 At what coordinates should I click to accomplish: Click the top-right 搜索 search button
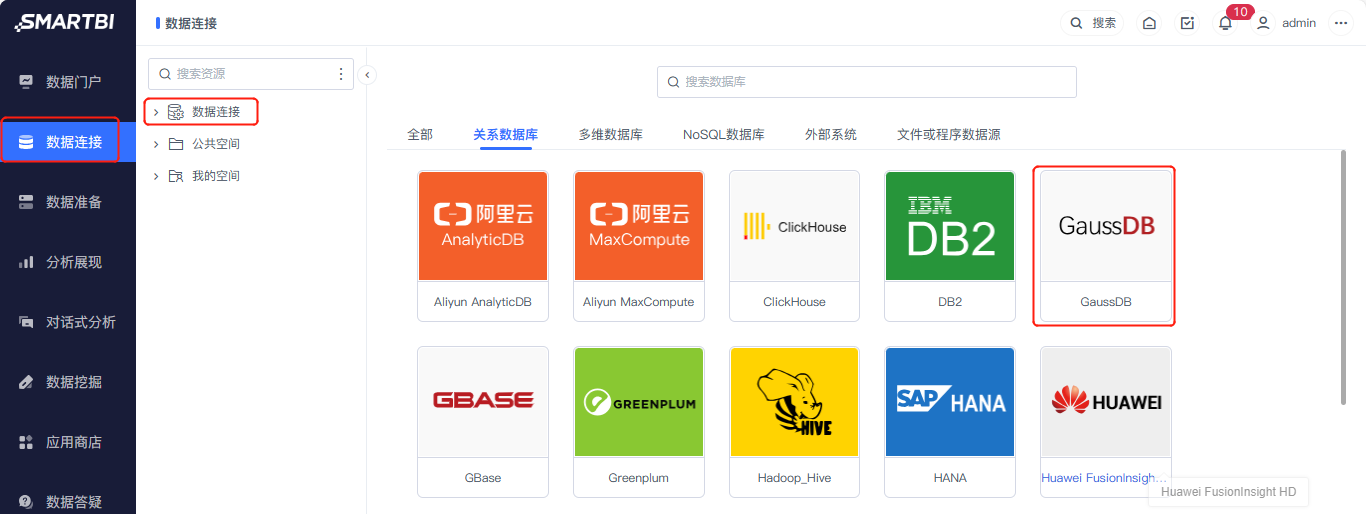[x=1092, y=23]
